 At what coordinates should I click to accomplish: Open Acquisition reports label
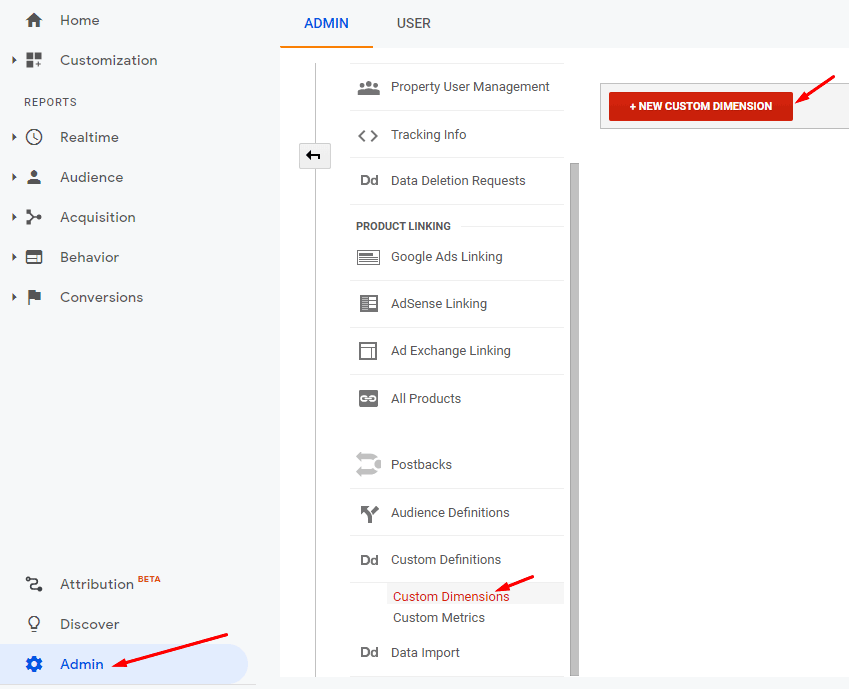98,217
